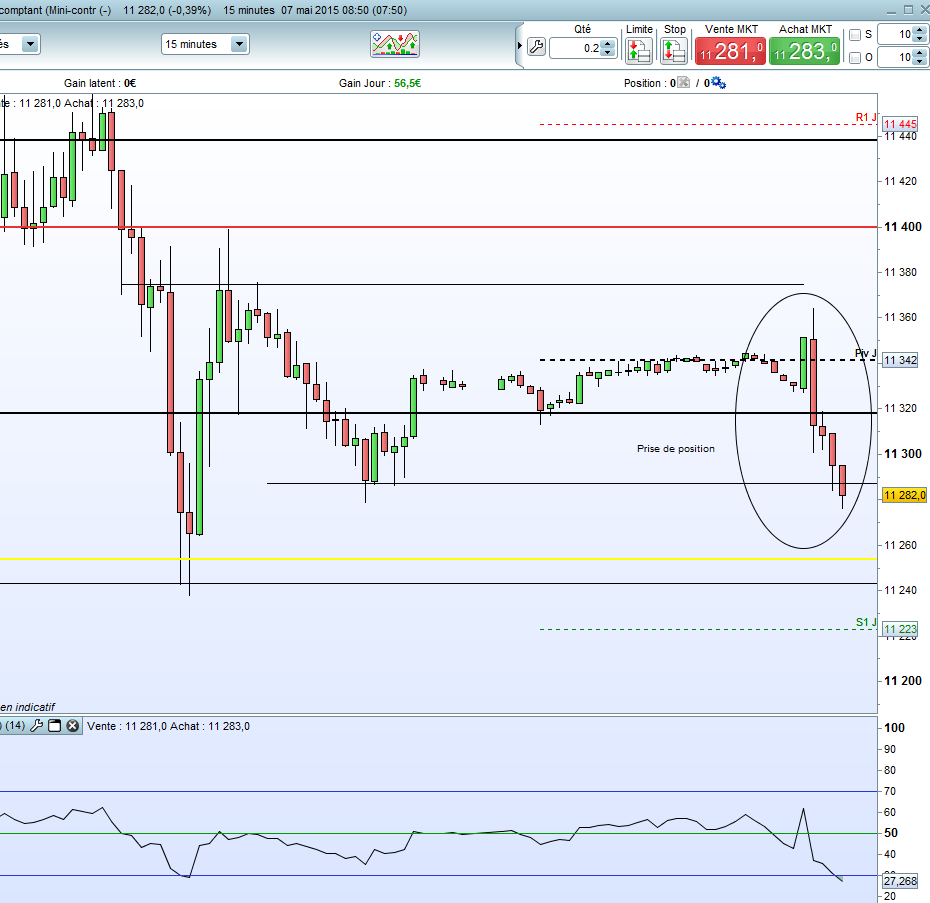Click the Stop order icon
930x903 pixels.
tap(674, 51)
